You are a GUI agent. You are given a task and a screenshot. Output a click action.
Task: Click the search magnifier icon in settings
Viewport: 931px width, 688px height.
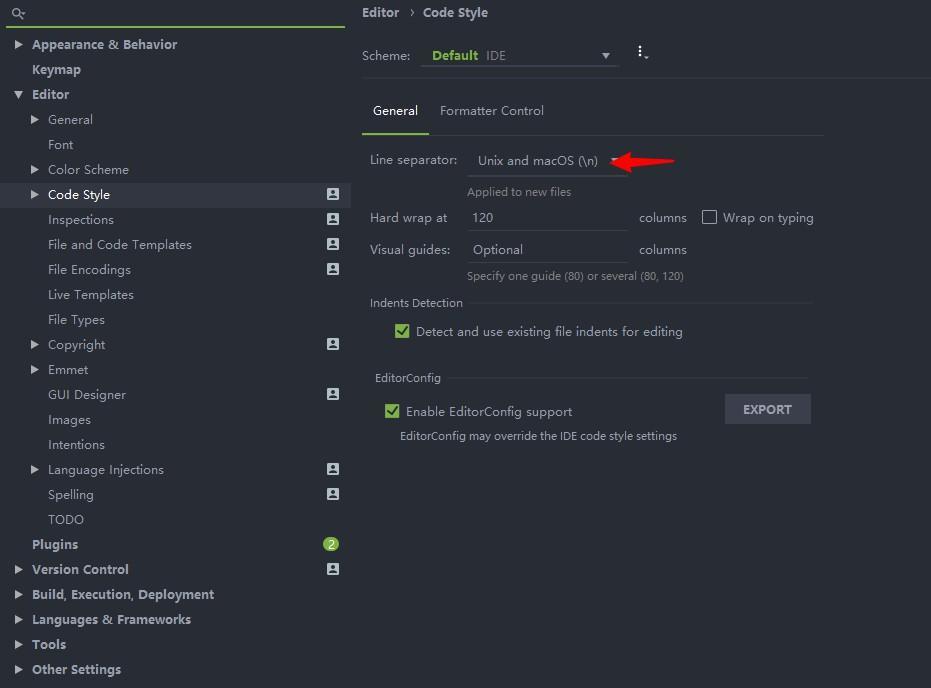point(17,14)
